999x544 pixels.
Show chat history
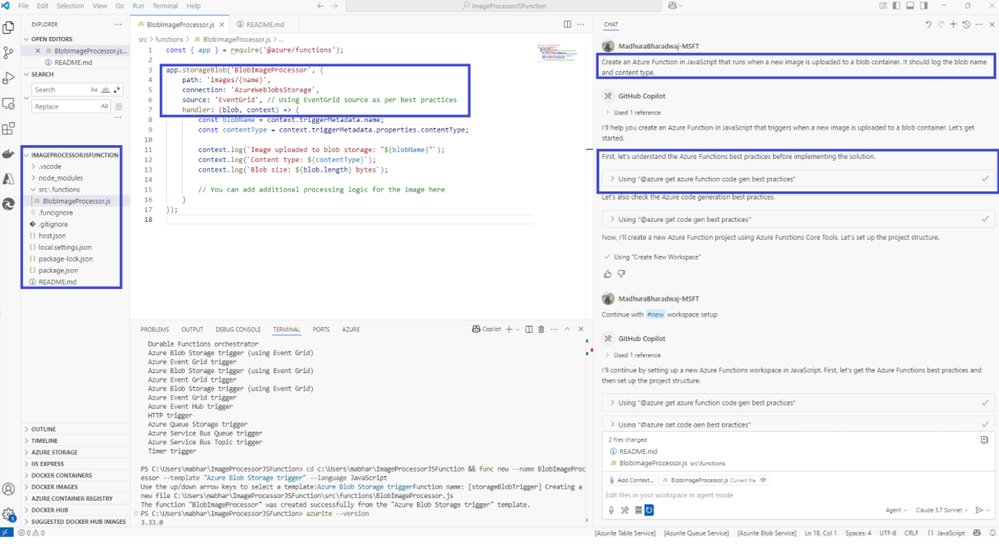tap(966, 24)
